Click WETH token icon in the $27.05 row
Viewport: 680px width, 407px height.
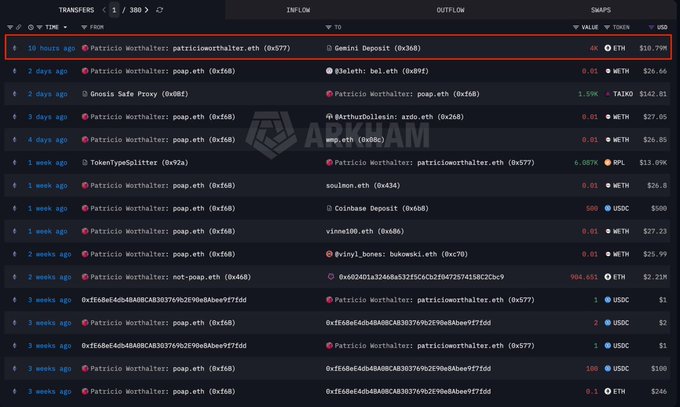[608, 117]
